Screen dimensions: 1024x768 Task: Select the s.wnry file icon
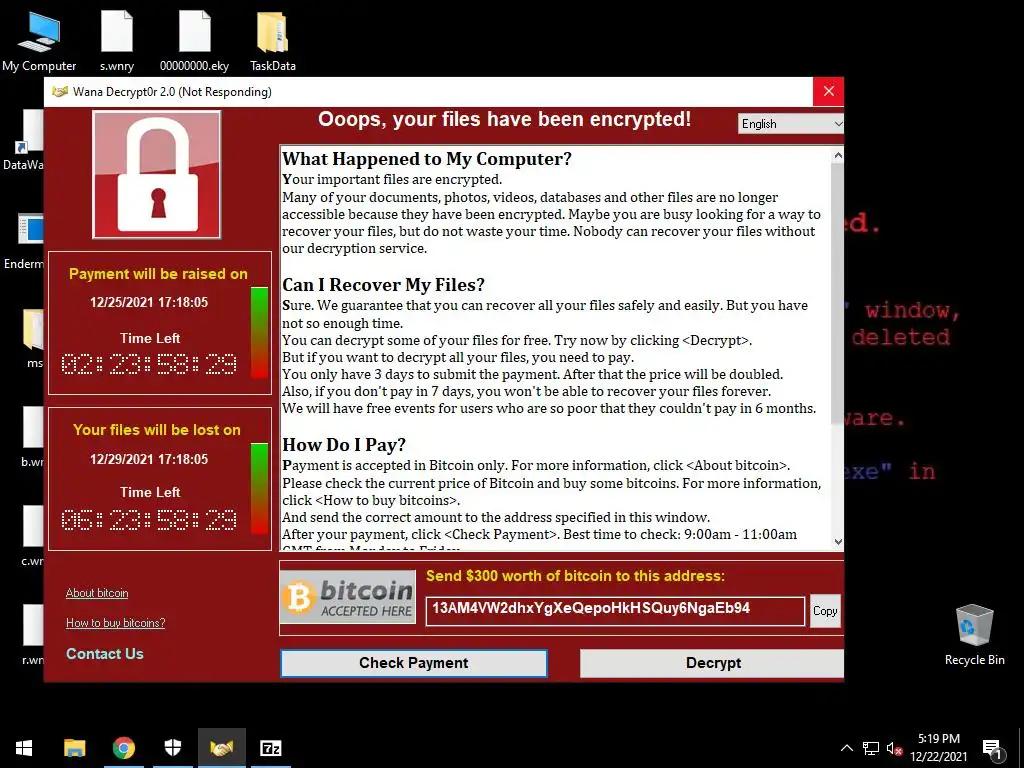(117, 42)
